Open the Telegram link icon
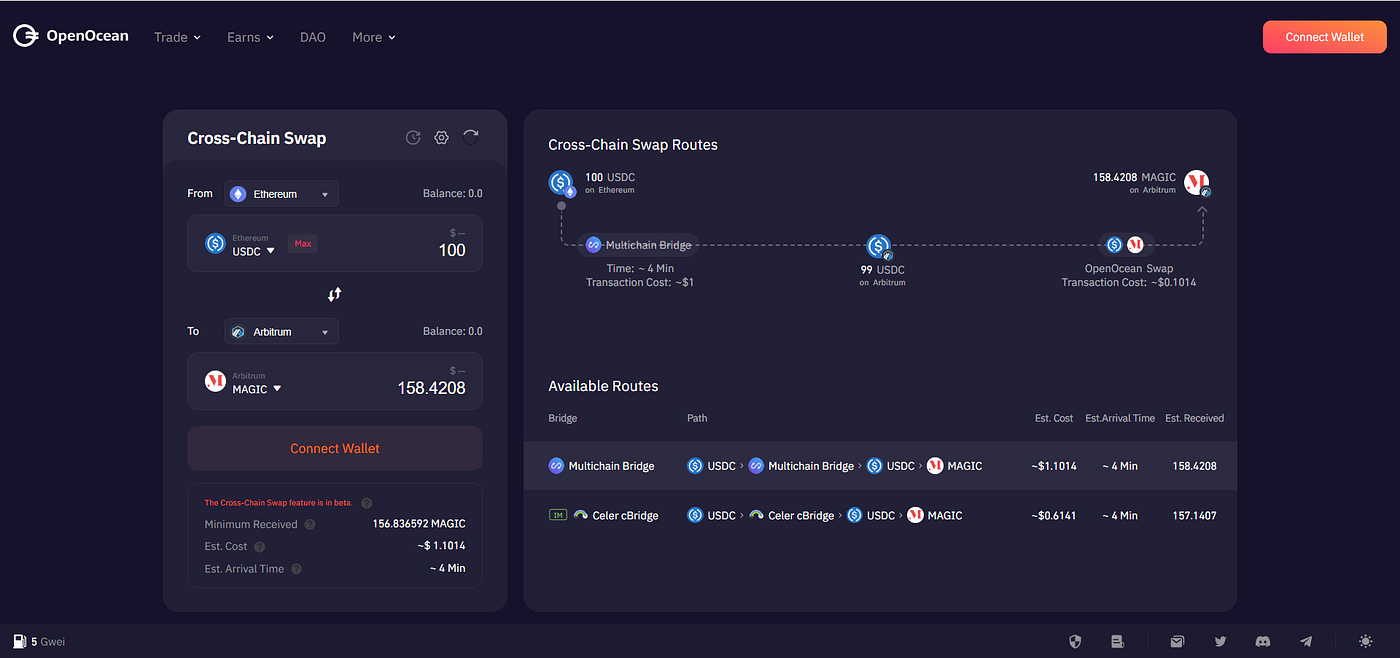This screenshot has height=658, width=1400. coord(1306,641)
